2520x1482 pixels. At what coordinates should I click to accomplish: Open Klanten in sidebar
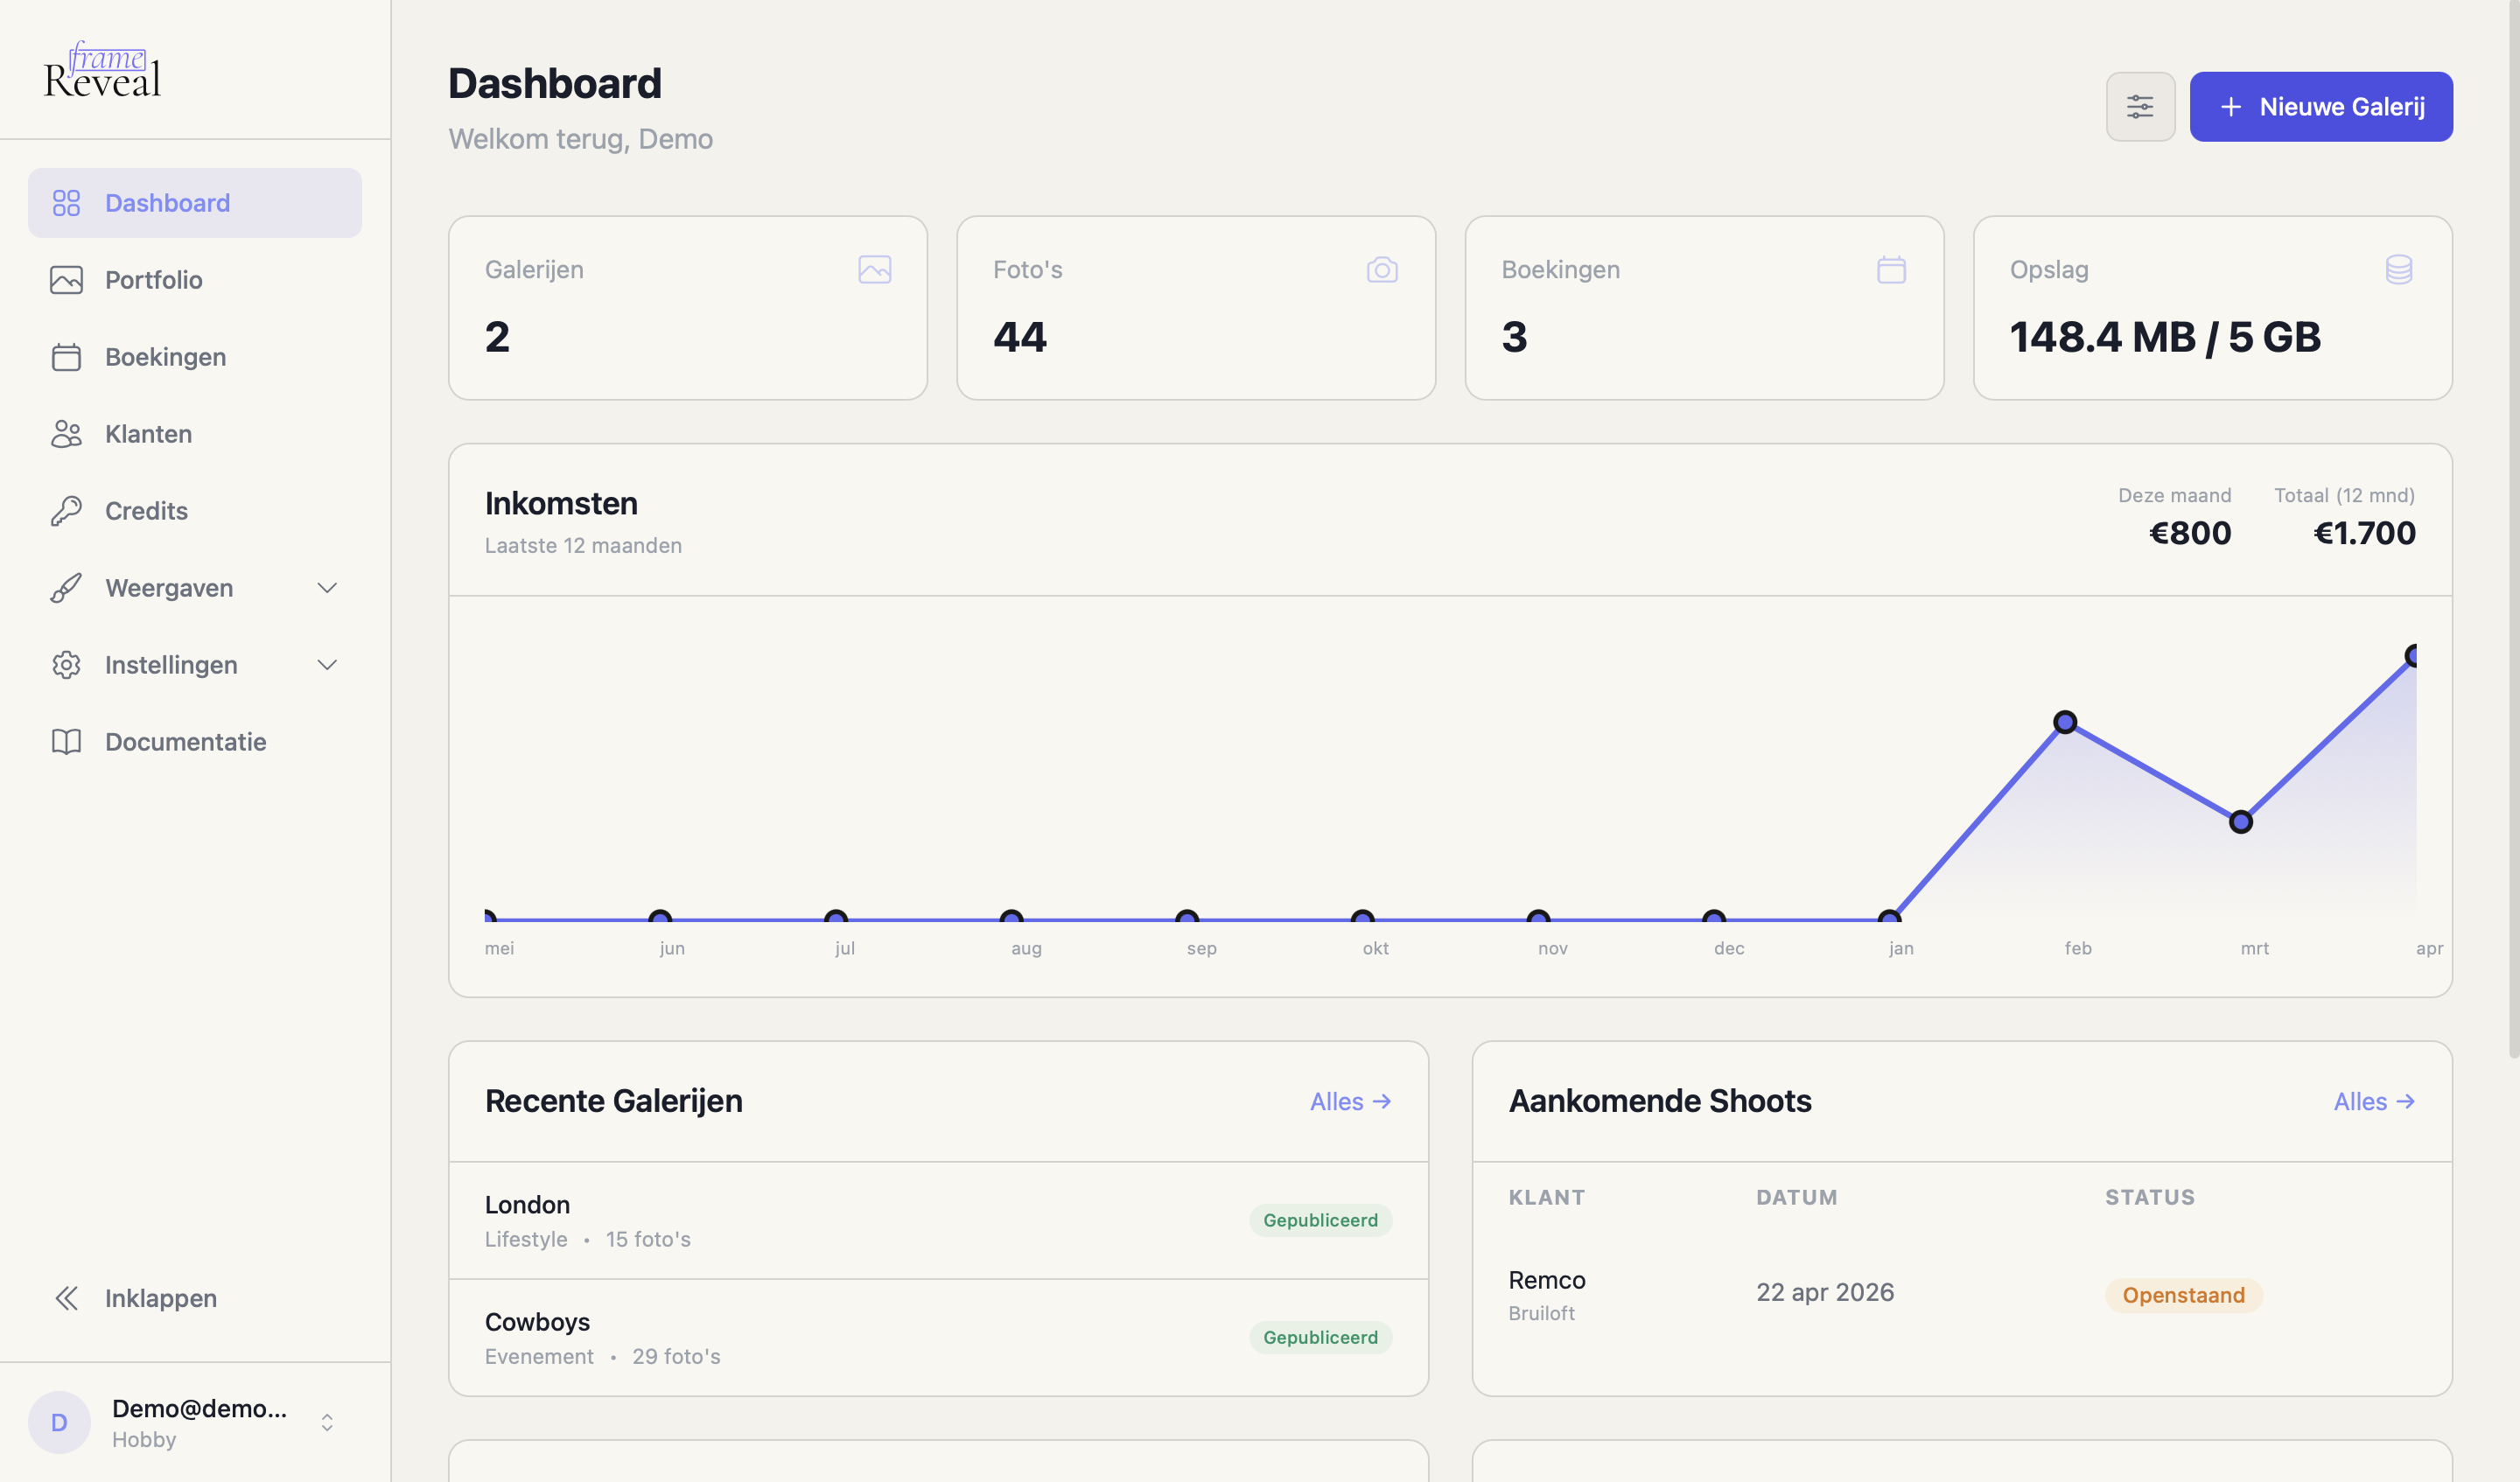[195, 434]
